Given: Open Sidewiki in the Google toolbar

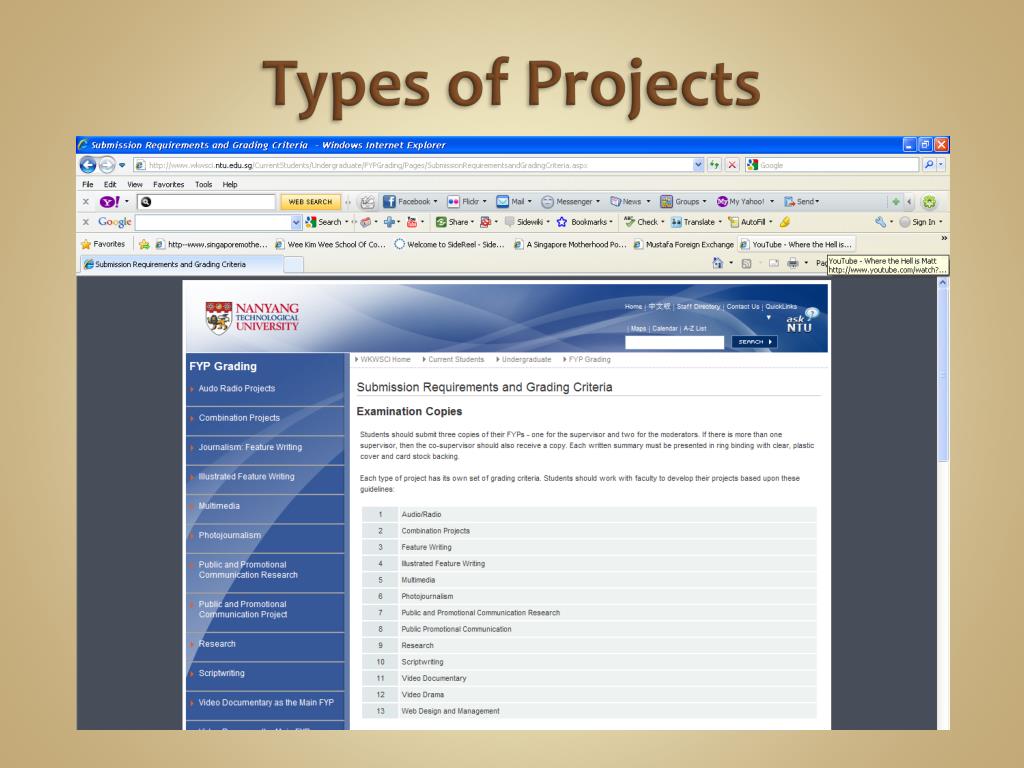Looking at the screenshot, I should coord(527,222).
